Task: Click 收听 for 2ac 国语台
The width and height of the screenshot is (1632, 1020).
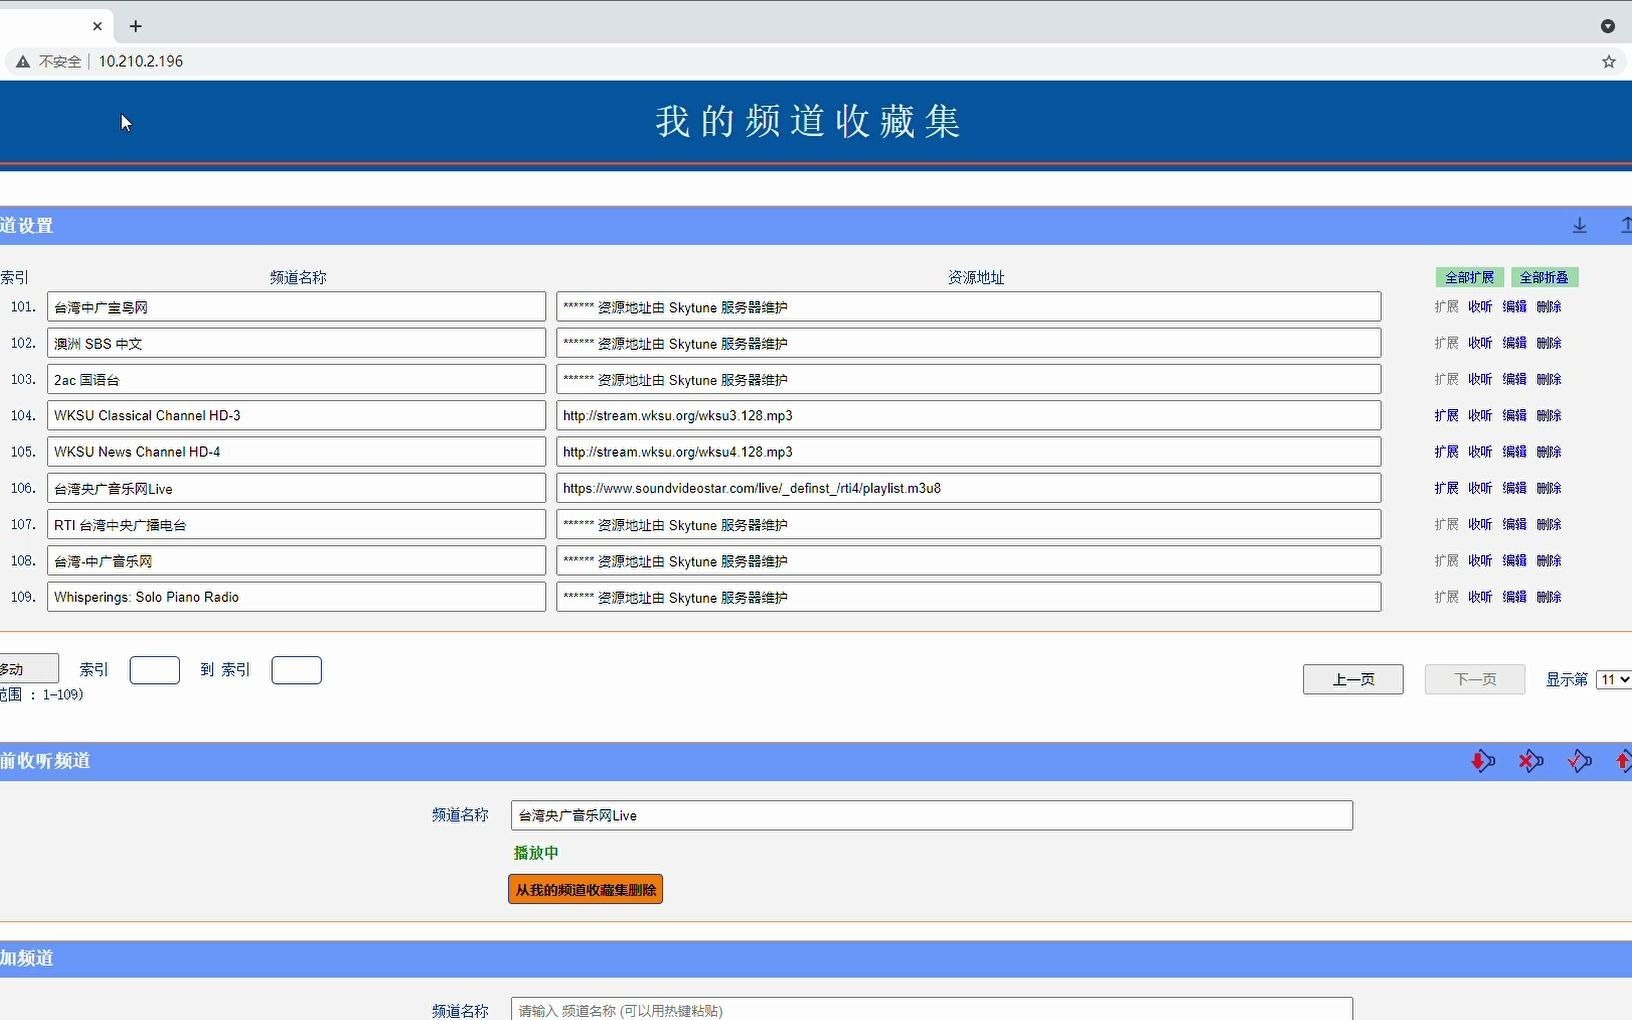Action: tap(1480, 379)
